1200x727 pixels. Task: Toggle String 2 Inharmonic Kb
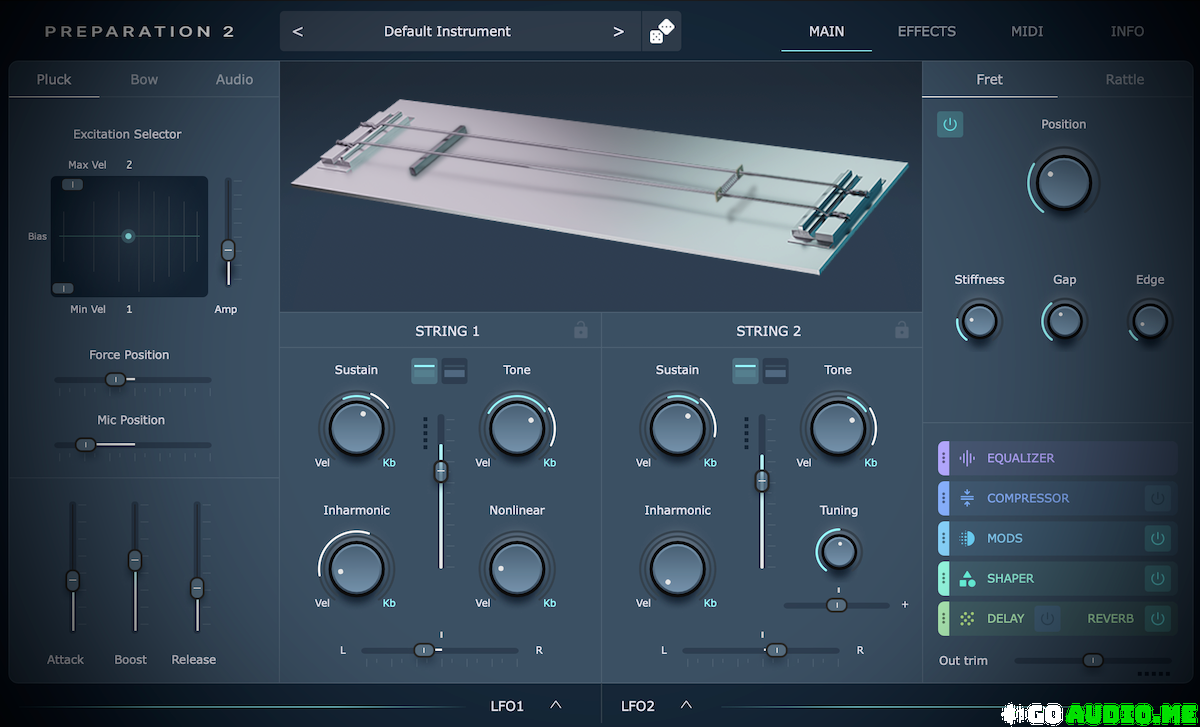[x=710, y=603]
